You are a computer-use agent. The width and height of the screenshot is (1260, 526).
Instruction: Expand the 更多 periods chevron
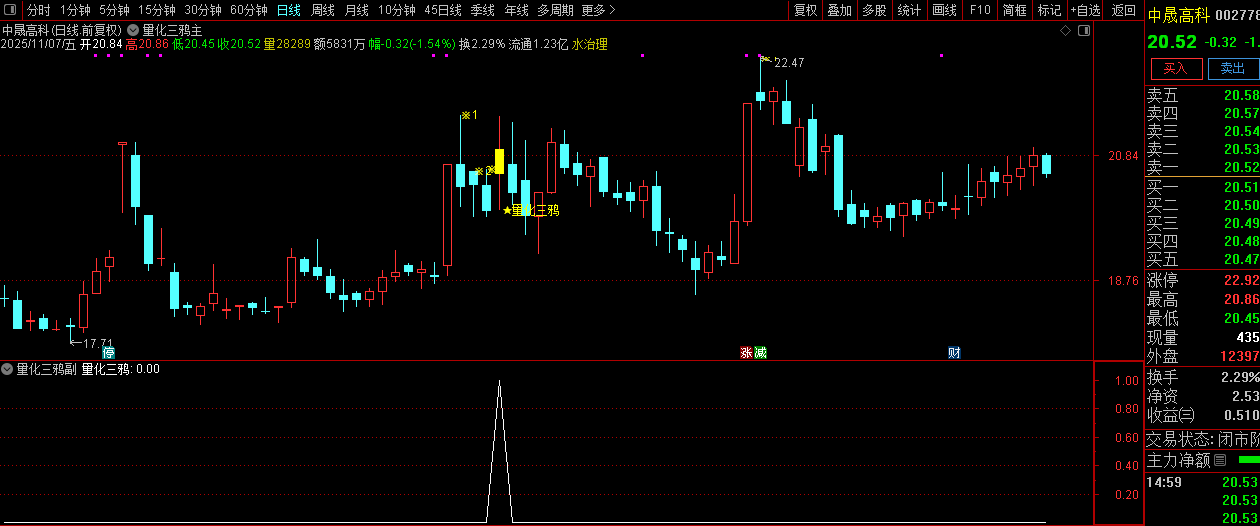click(x=612, y=10)
